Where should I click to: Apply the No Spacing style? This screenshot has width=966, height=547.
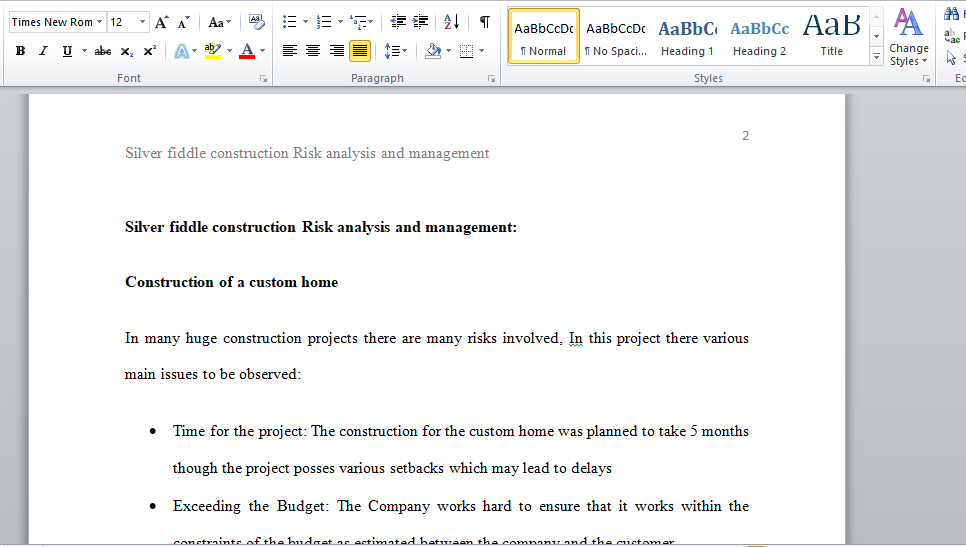coord(616,36)
